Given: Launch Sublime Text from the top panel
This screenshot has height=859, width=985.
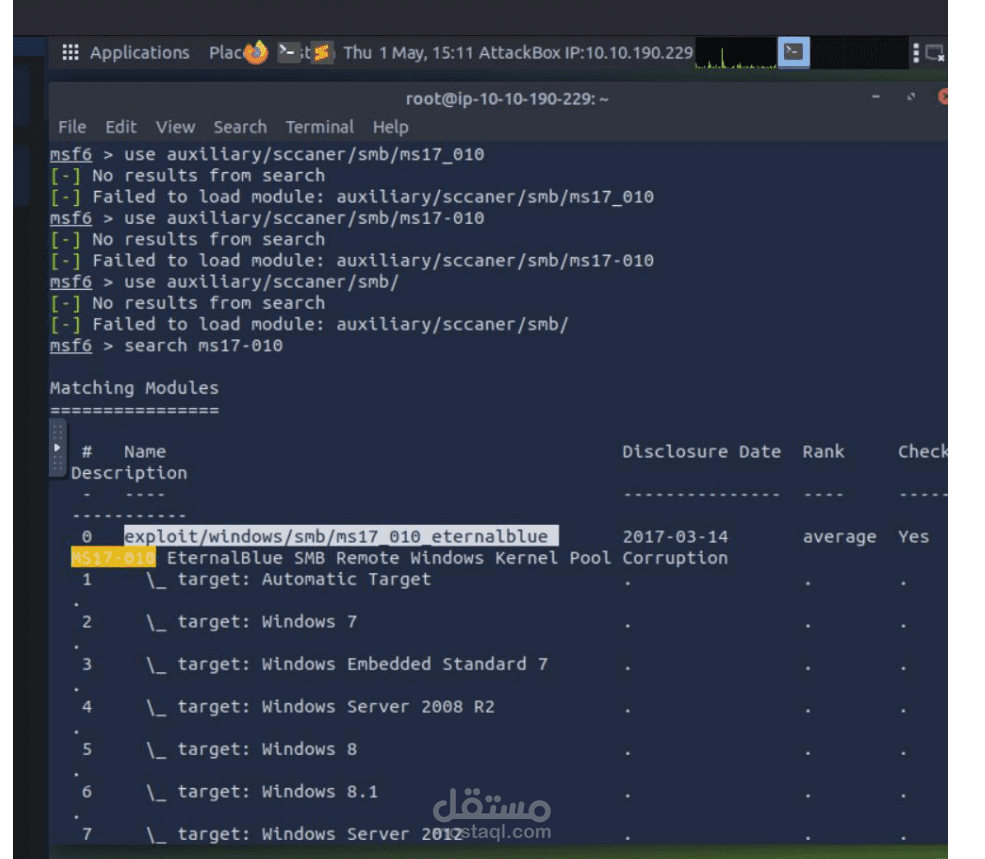Looking at the screenshot, I should point(321,53).
